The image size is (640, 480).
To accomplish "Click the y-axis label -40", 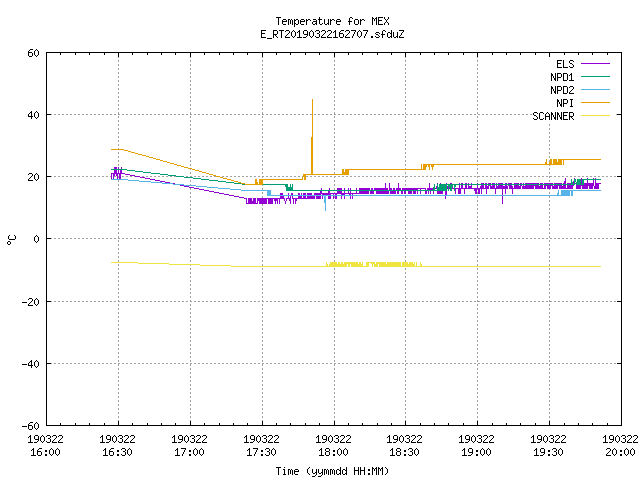I will [31, 364].
